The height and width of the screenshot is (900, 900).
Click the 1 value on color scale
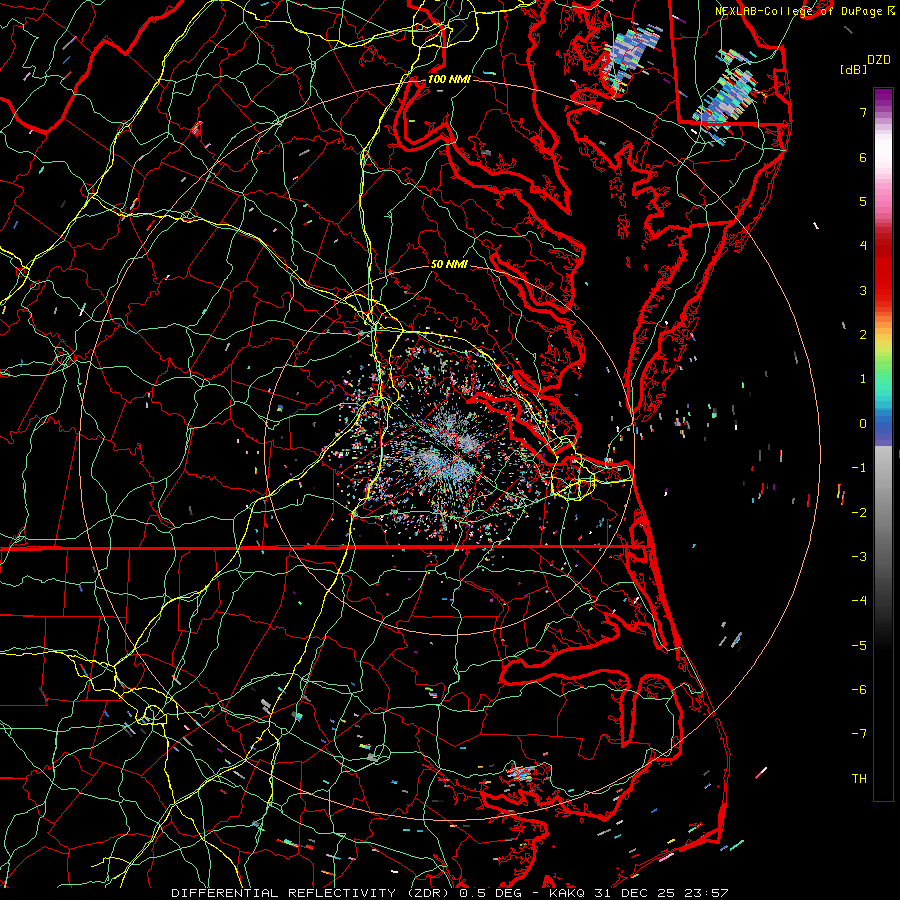pyautogui.click(x=863, y=379)
